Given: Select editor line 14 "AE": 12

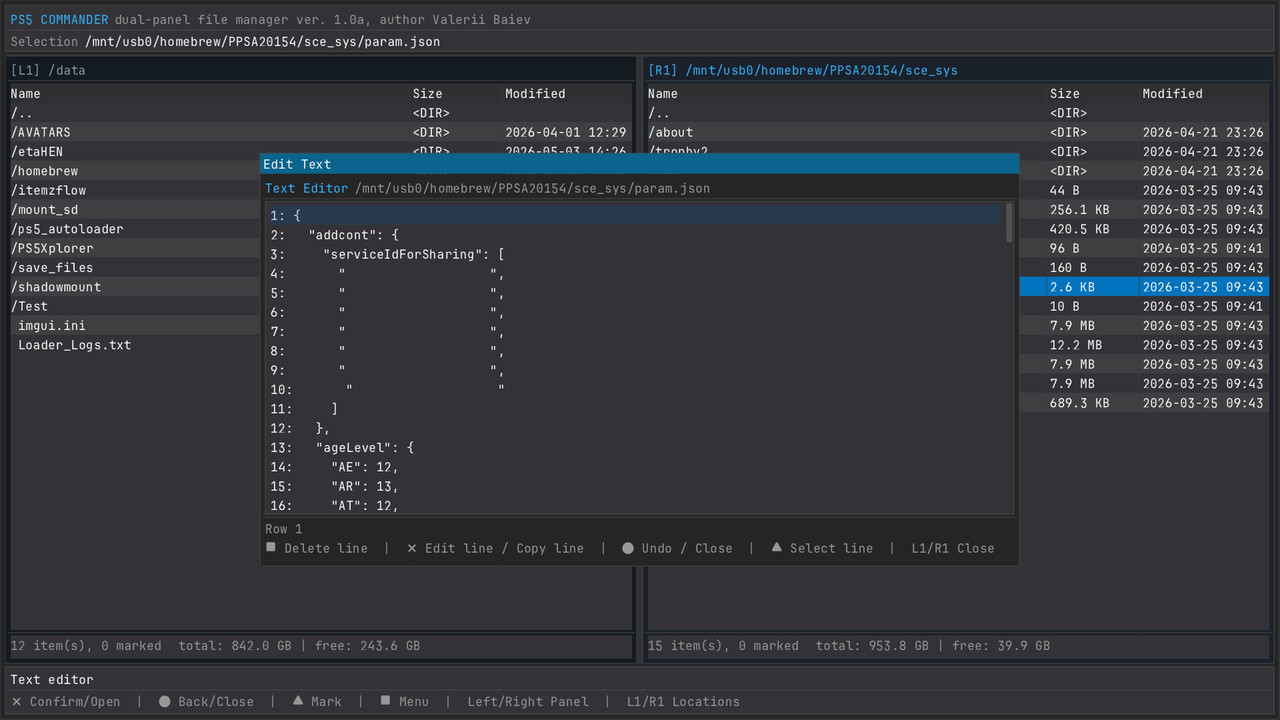Looking at the screenshot, I should tap(634, 467).
